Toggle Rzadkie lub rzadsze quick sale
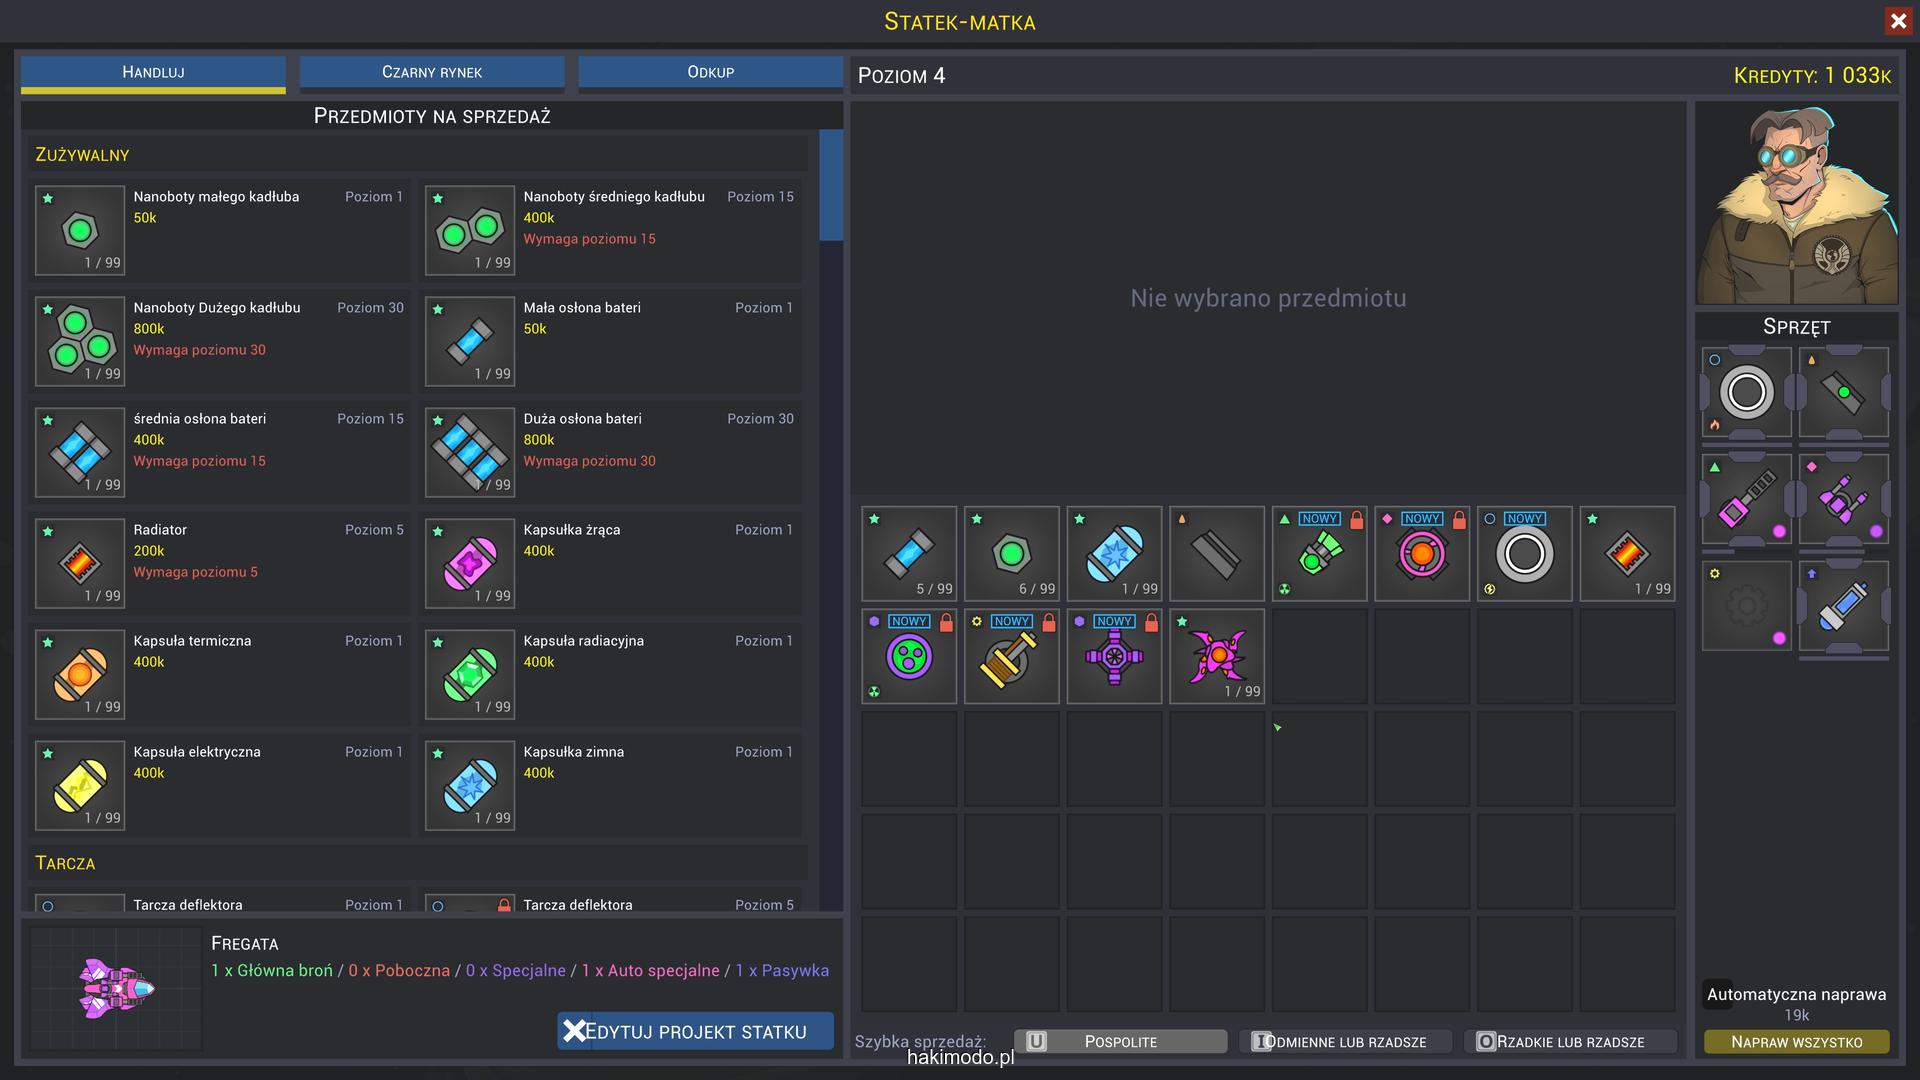1920x1080 pixels. [x=1570, y=1042]
